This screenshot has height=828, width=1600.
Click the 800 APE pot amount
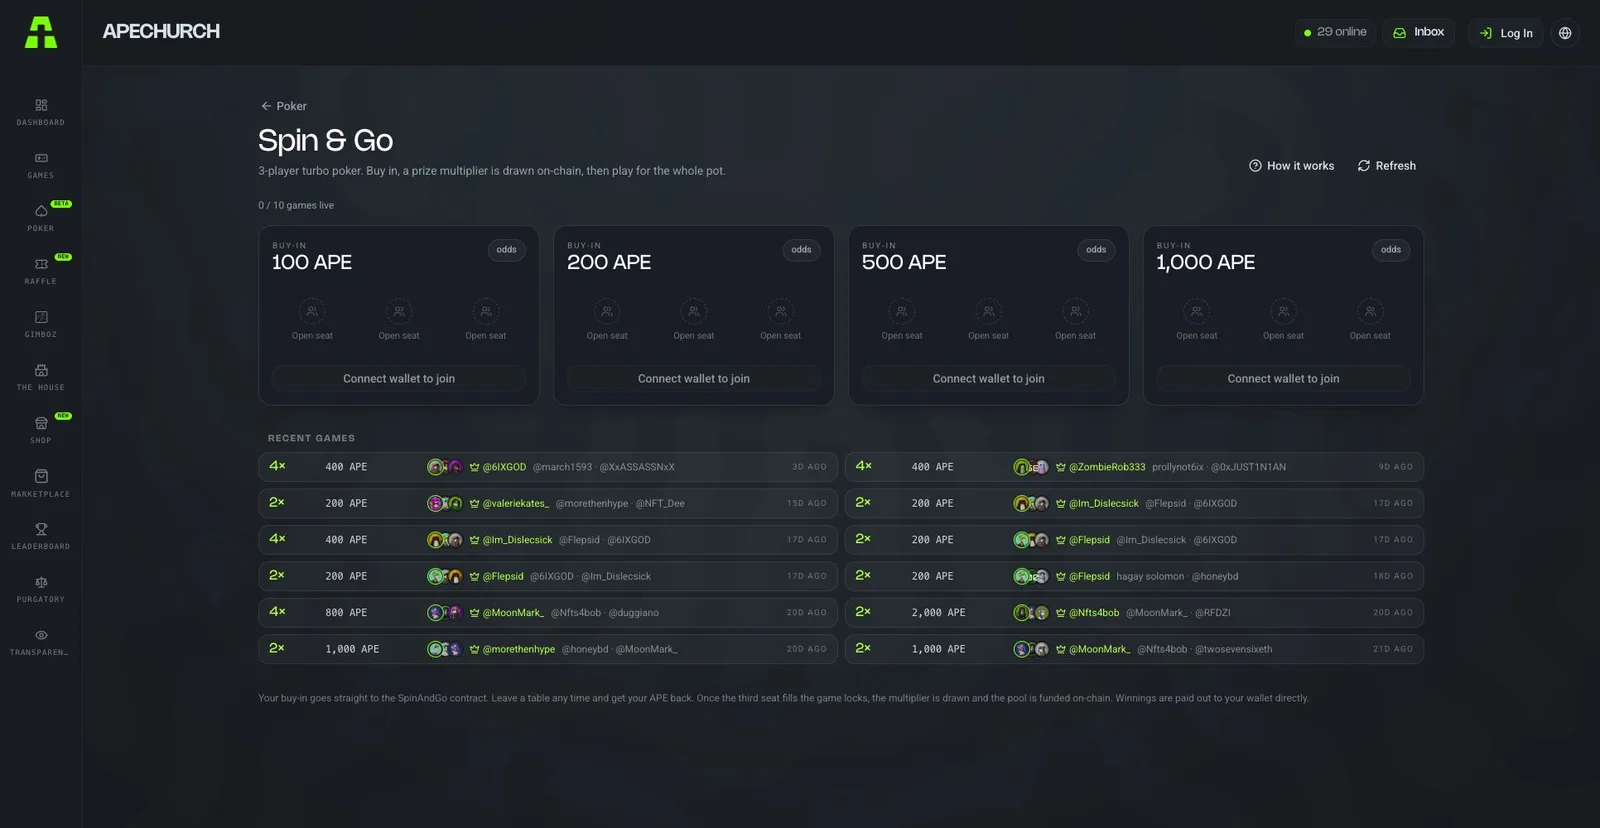tap(346, 613)
